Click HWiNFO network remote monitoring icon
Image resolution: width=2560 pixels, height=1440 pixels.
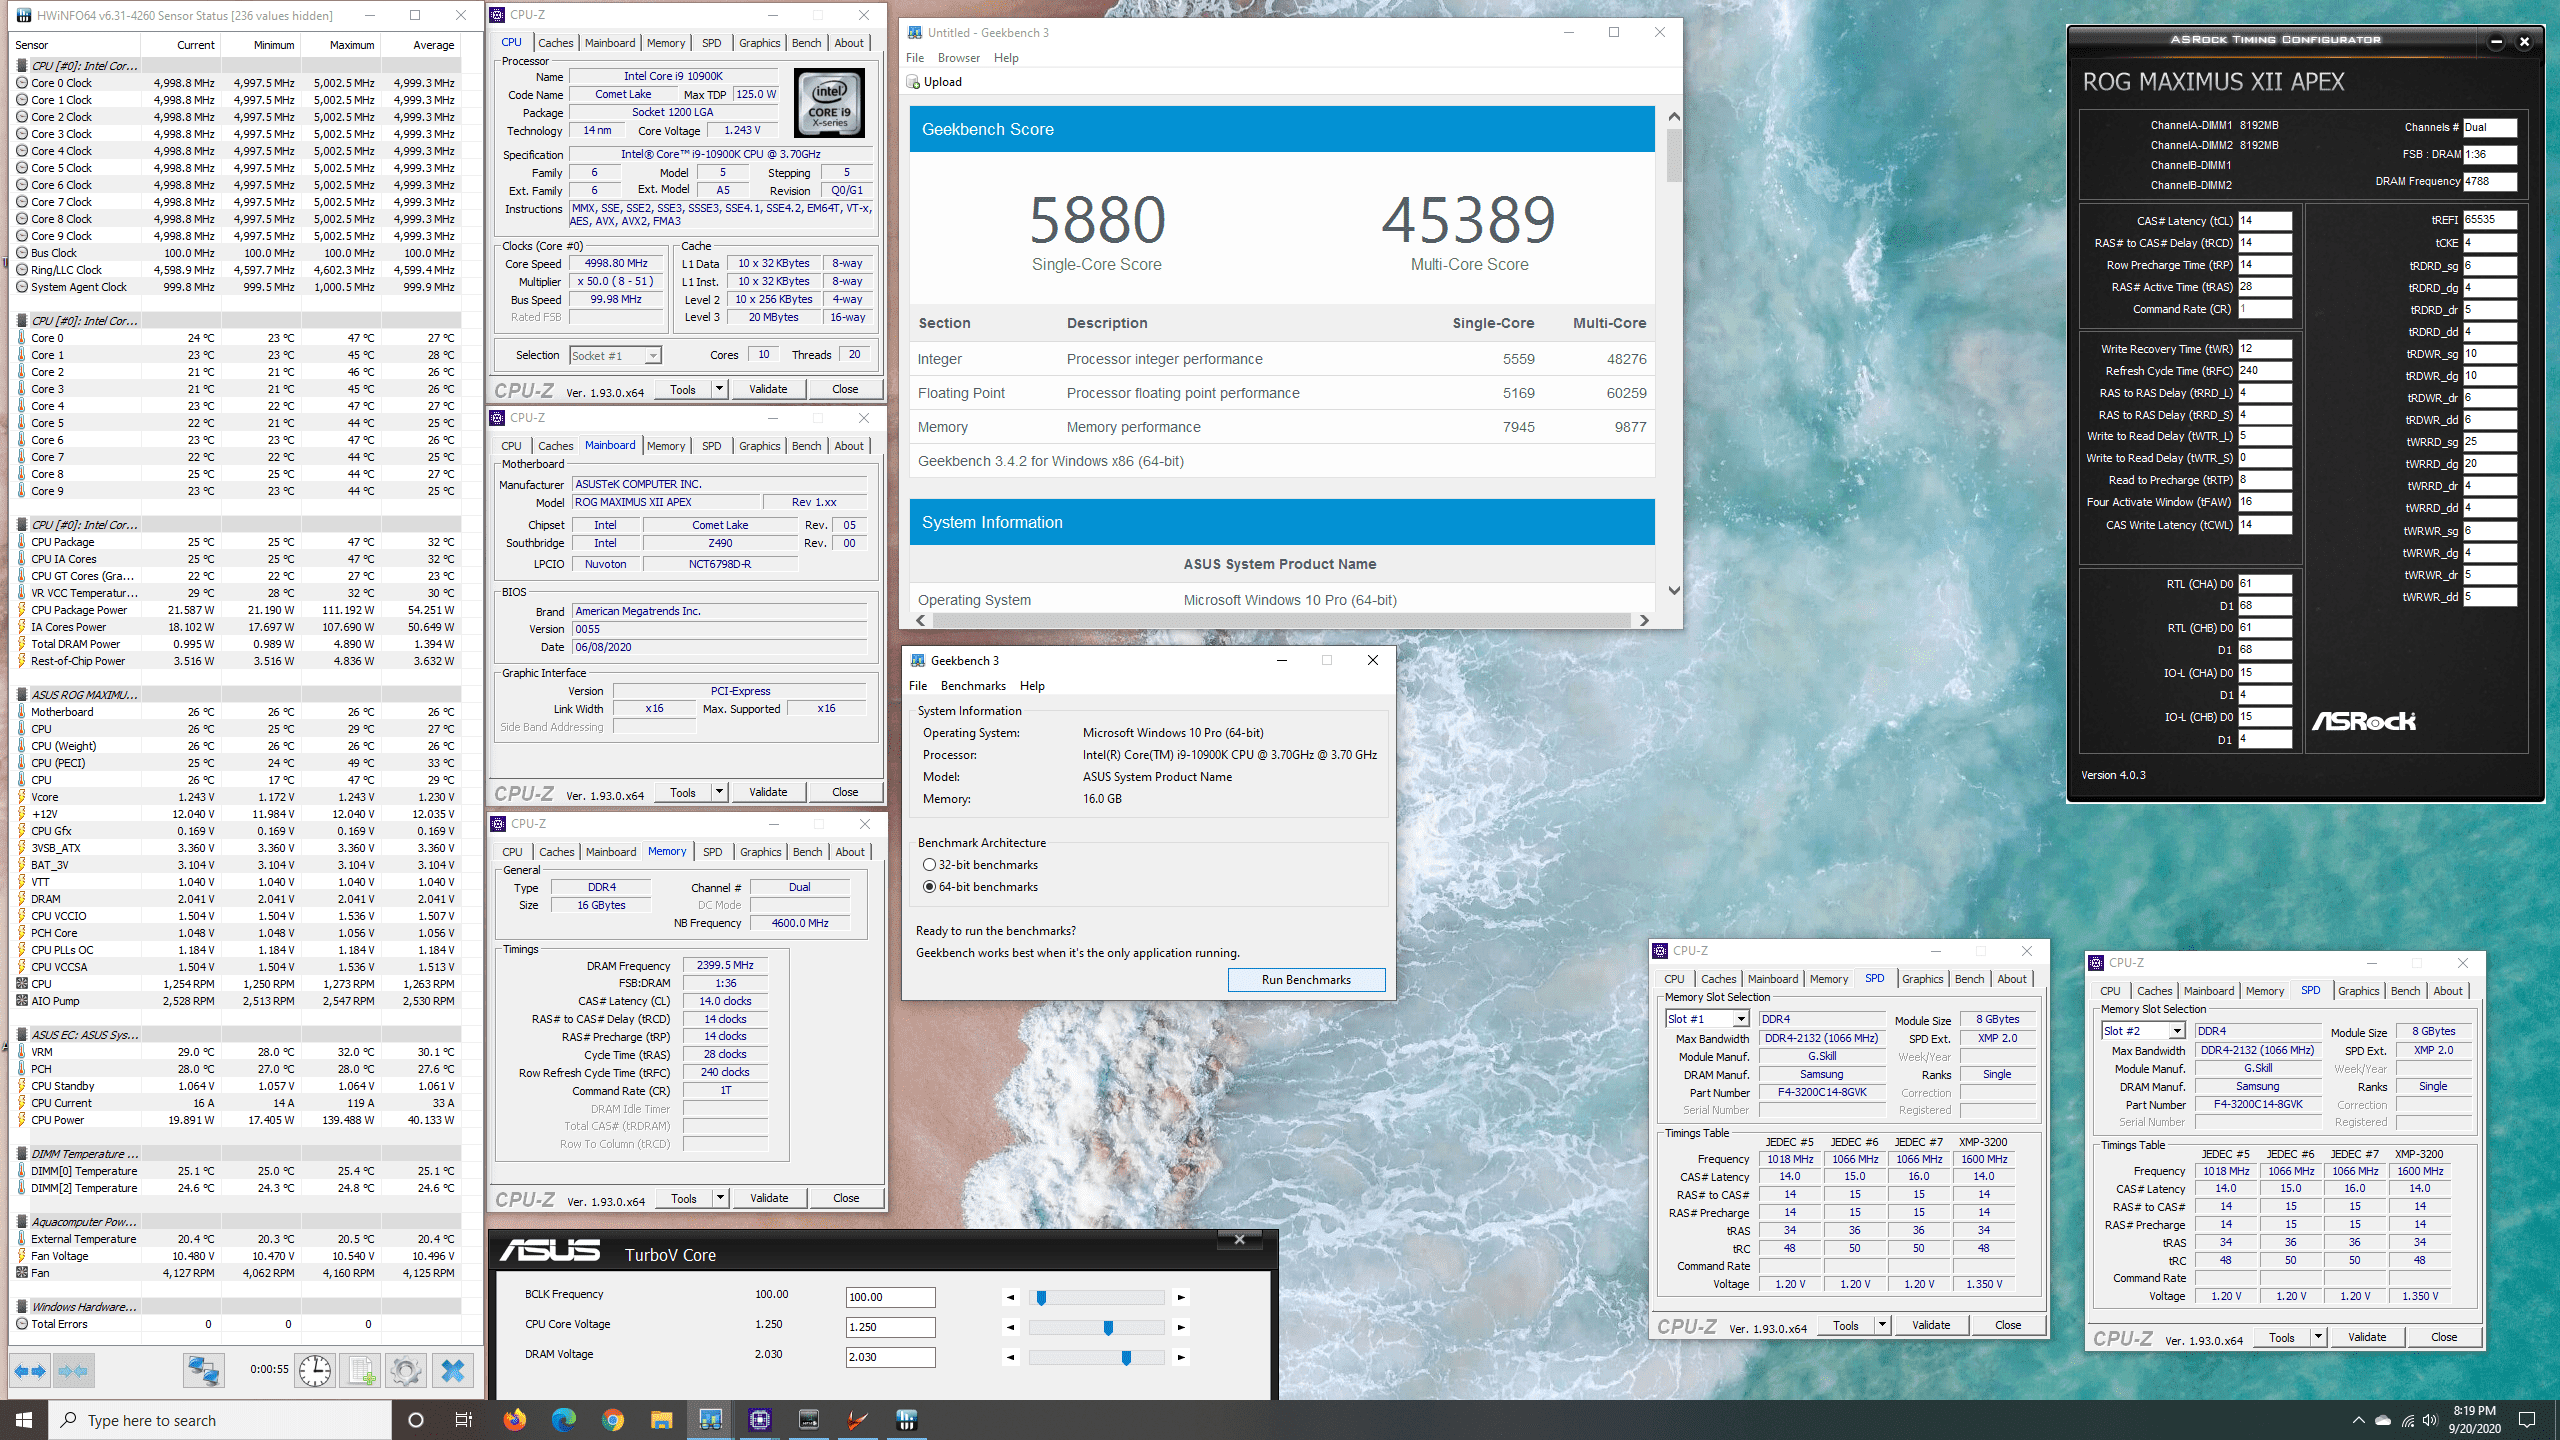point(203,1371)
